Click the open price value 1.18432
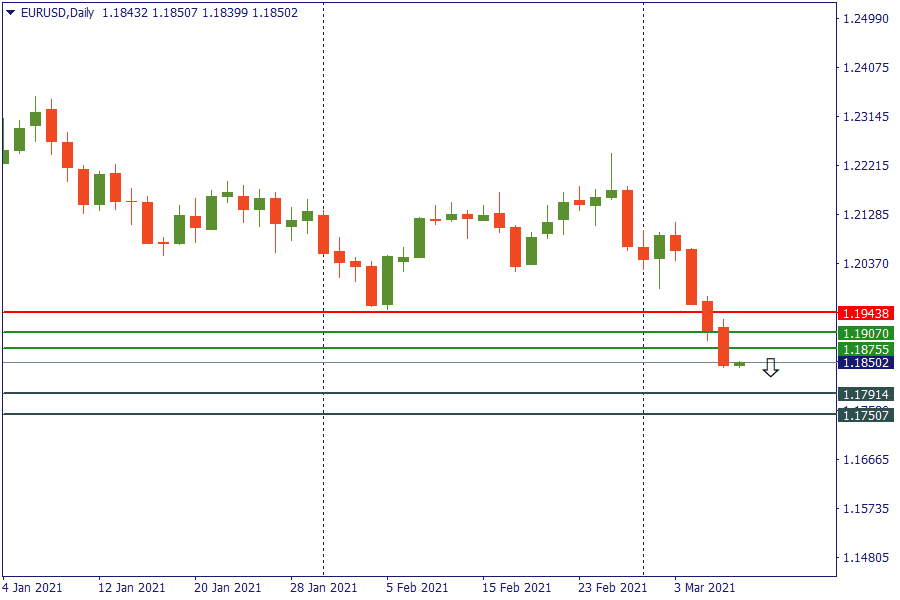The width and height of the screenshot is (900, 600). click(125, 13)
